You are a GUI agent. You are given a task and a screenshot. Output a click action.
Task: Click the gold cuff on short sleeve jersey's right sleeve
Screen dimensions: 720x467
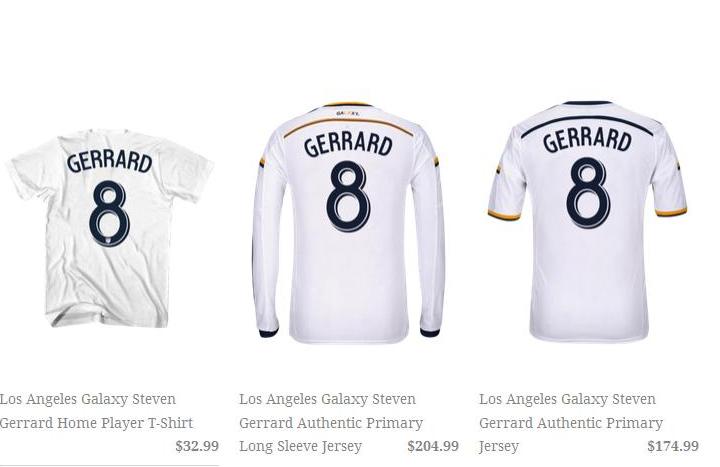671,212
